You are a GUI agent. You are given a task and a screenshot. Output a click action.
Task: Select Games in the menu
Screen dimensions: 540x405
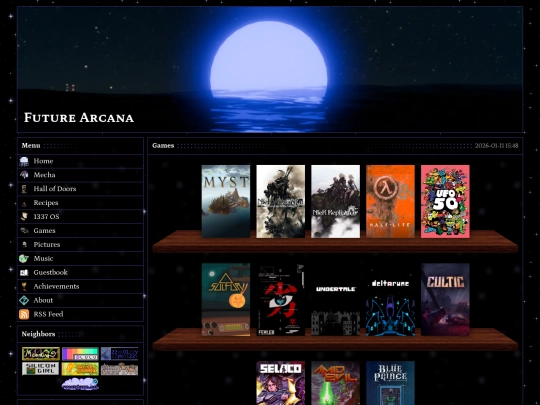tap(44, 231)
